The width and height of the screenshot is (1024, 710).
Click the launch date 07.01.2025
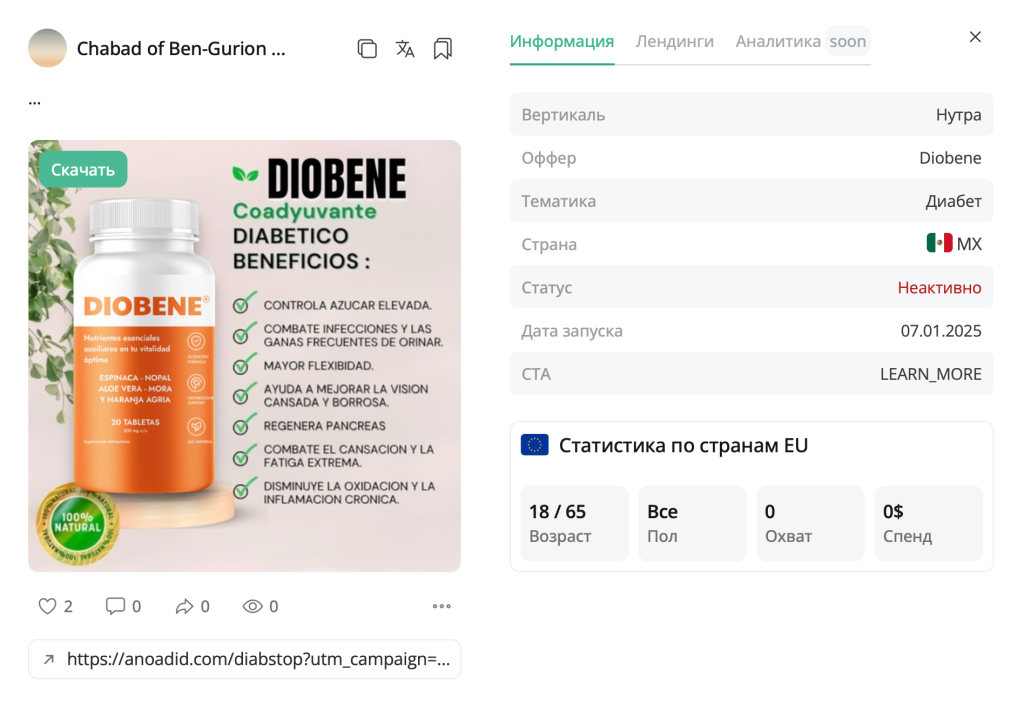coord(941,331)
